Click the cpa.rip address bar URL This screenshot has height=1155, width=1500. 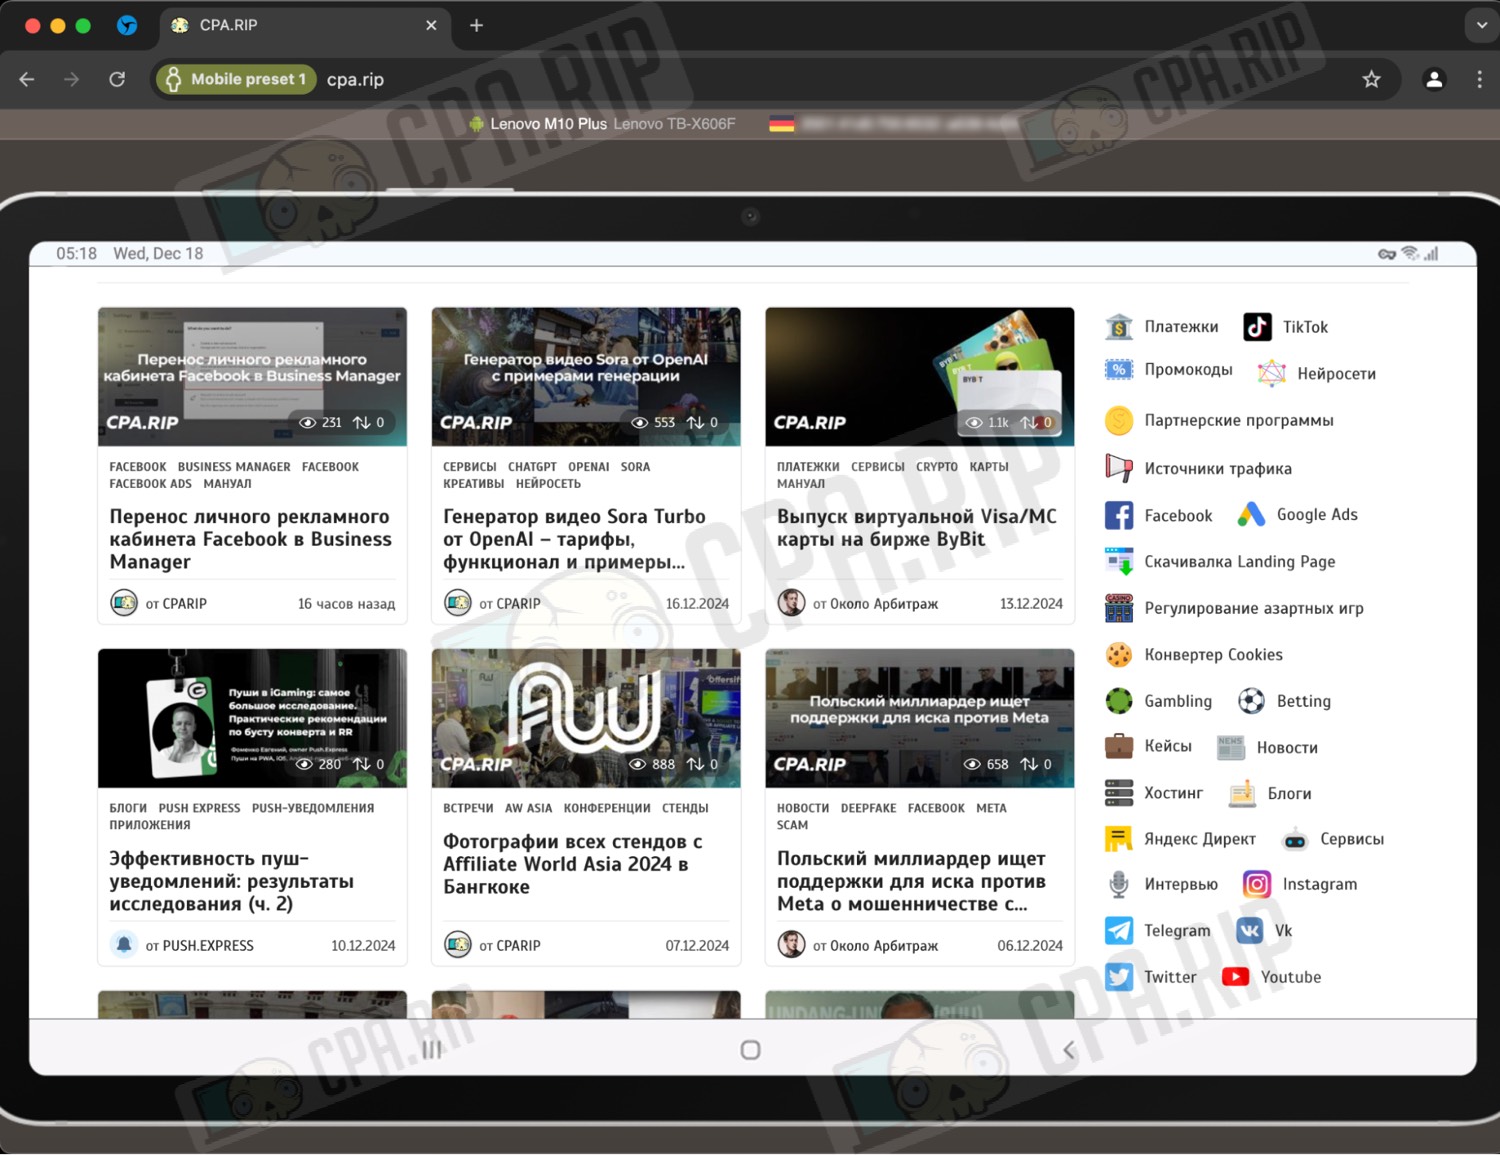[x=355, y=79]
